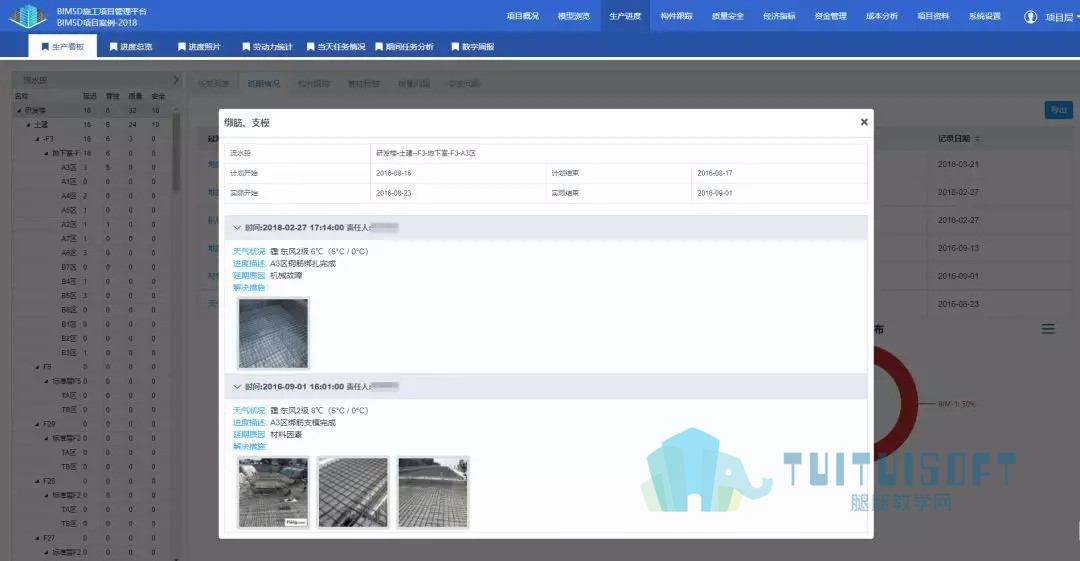The width and height of the screenshot is (1080, 561).
Task: Open first photo in 2016-09-01 record
Action: click(273, 492)
